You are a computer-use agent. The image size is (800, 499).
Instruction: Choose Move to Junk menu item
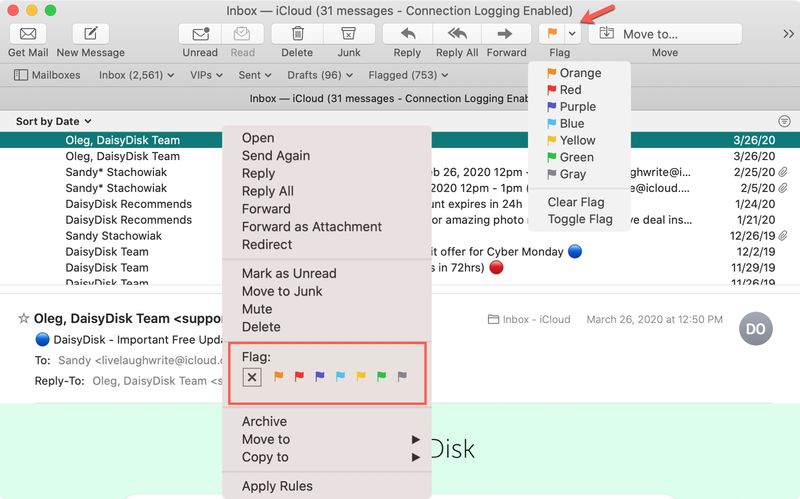[x=327, y=291]
